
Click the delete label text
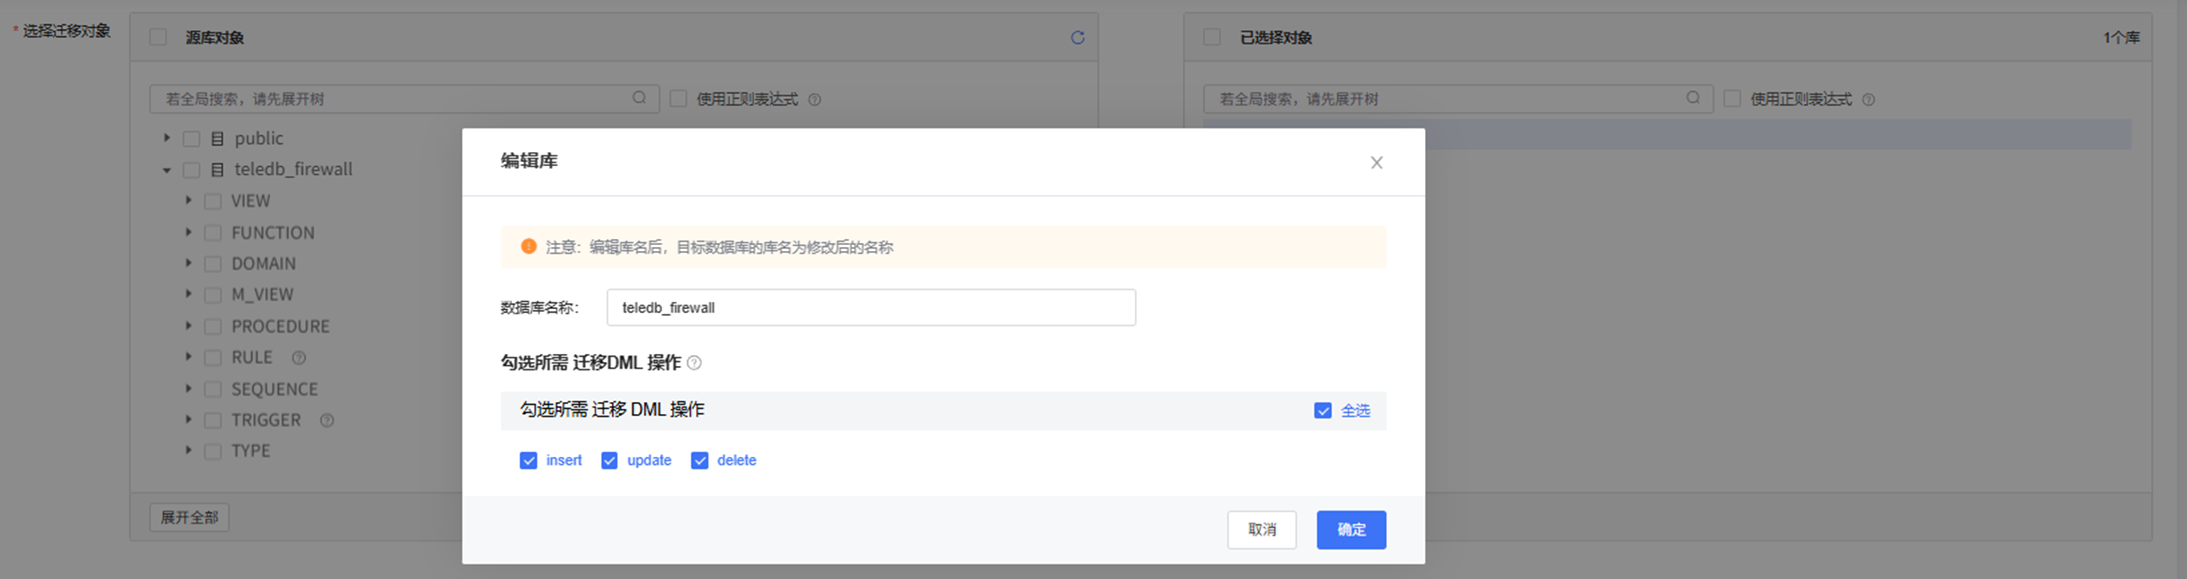736,461
